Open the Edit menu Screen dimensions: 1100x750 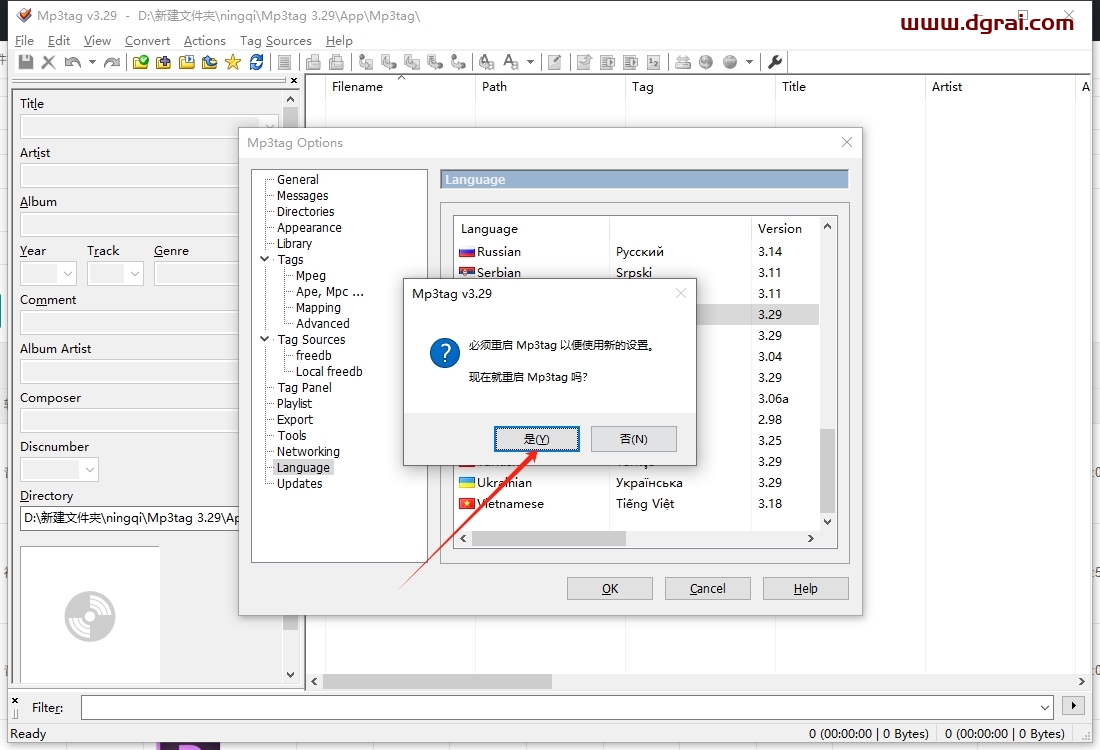[x=59, y=41]
